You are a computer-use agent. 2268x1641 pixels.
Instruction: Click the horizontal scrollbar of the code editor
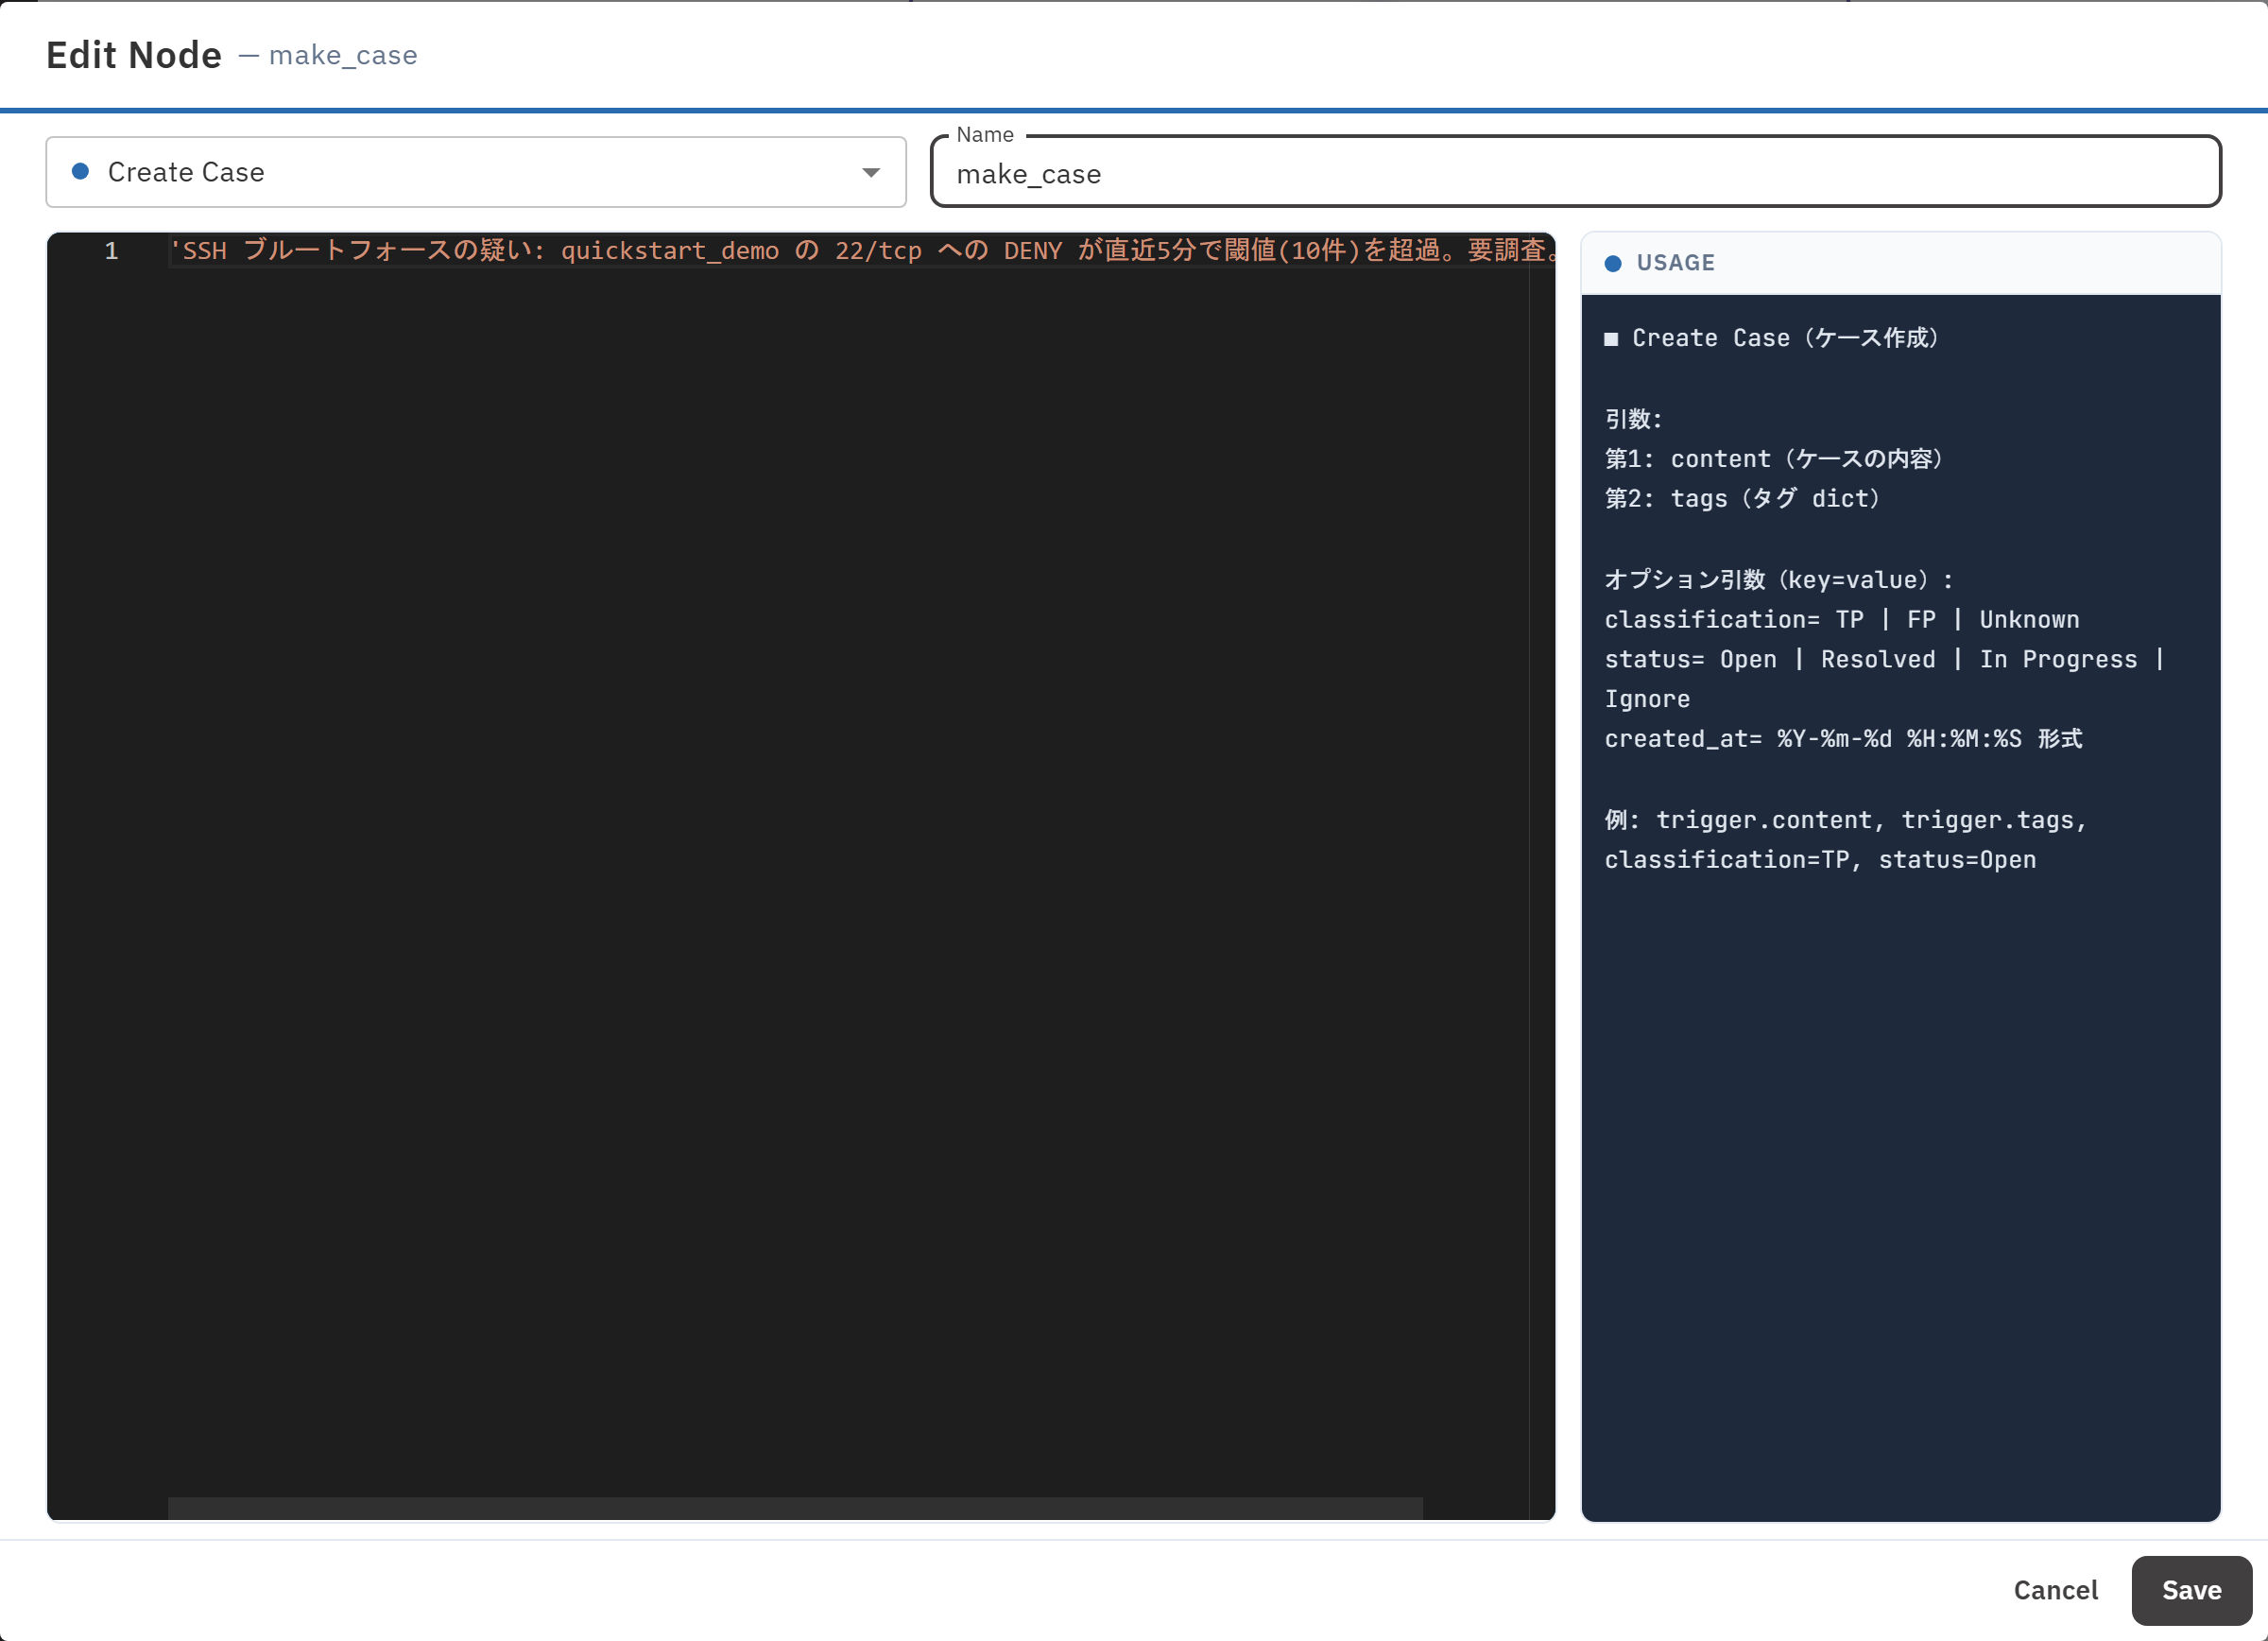click(795, 1508)
